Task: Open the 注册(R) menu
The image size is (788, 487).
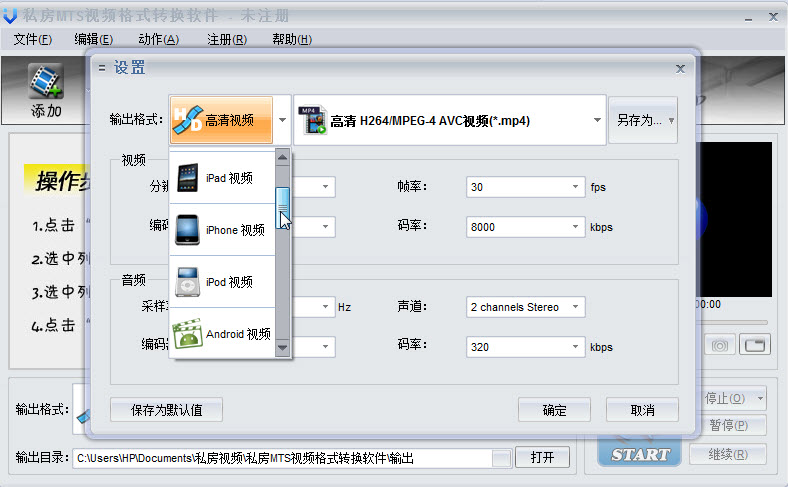Action: coord(227,39)
